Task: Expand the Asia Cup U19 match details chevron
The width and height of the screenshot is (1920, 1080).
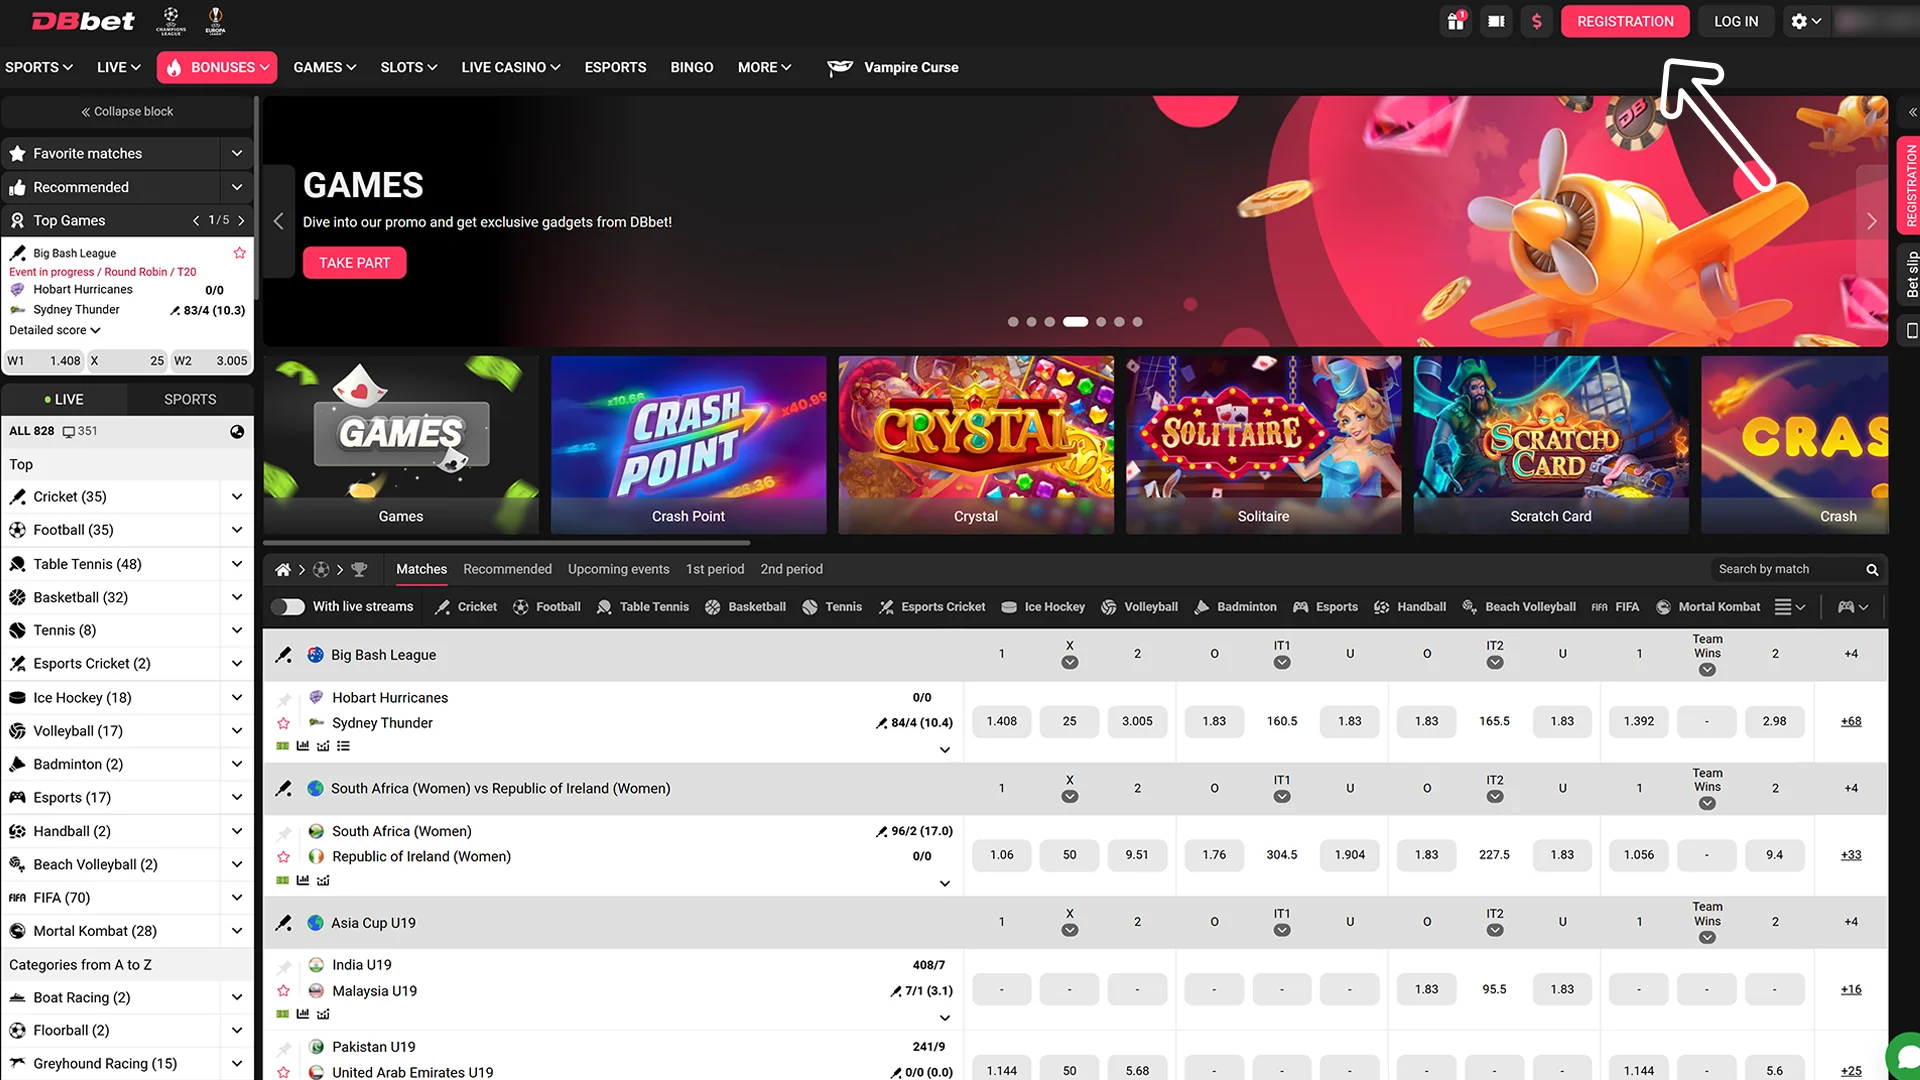Action: click(943, 1017)
